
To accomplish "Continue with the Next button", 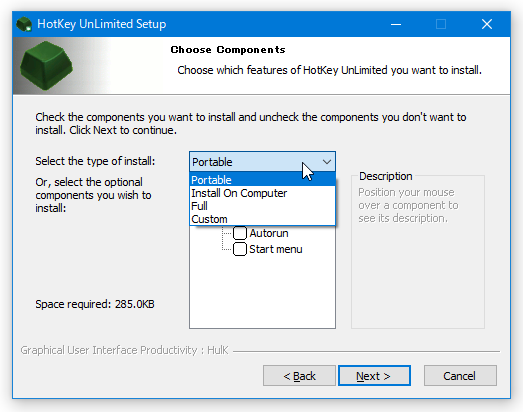I will (374, 376).
